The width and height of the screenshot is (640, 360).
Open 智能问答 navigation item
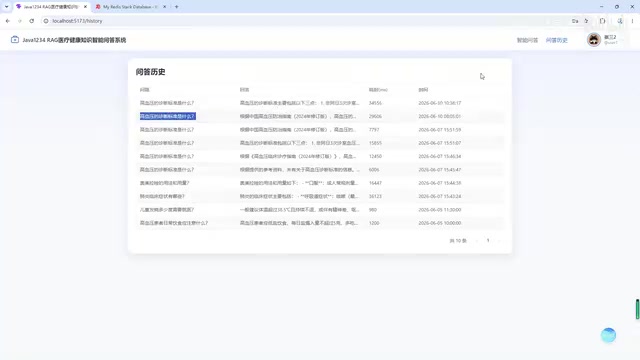[x=527, y=40]
